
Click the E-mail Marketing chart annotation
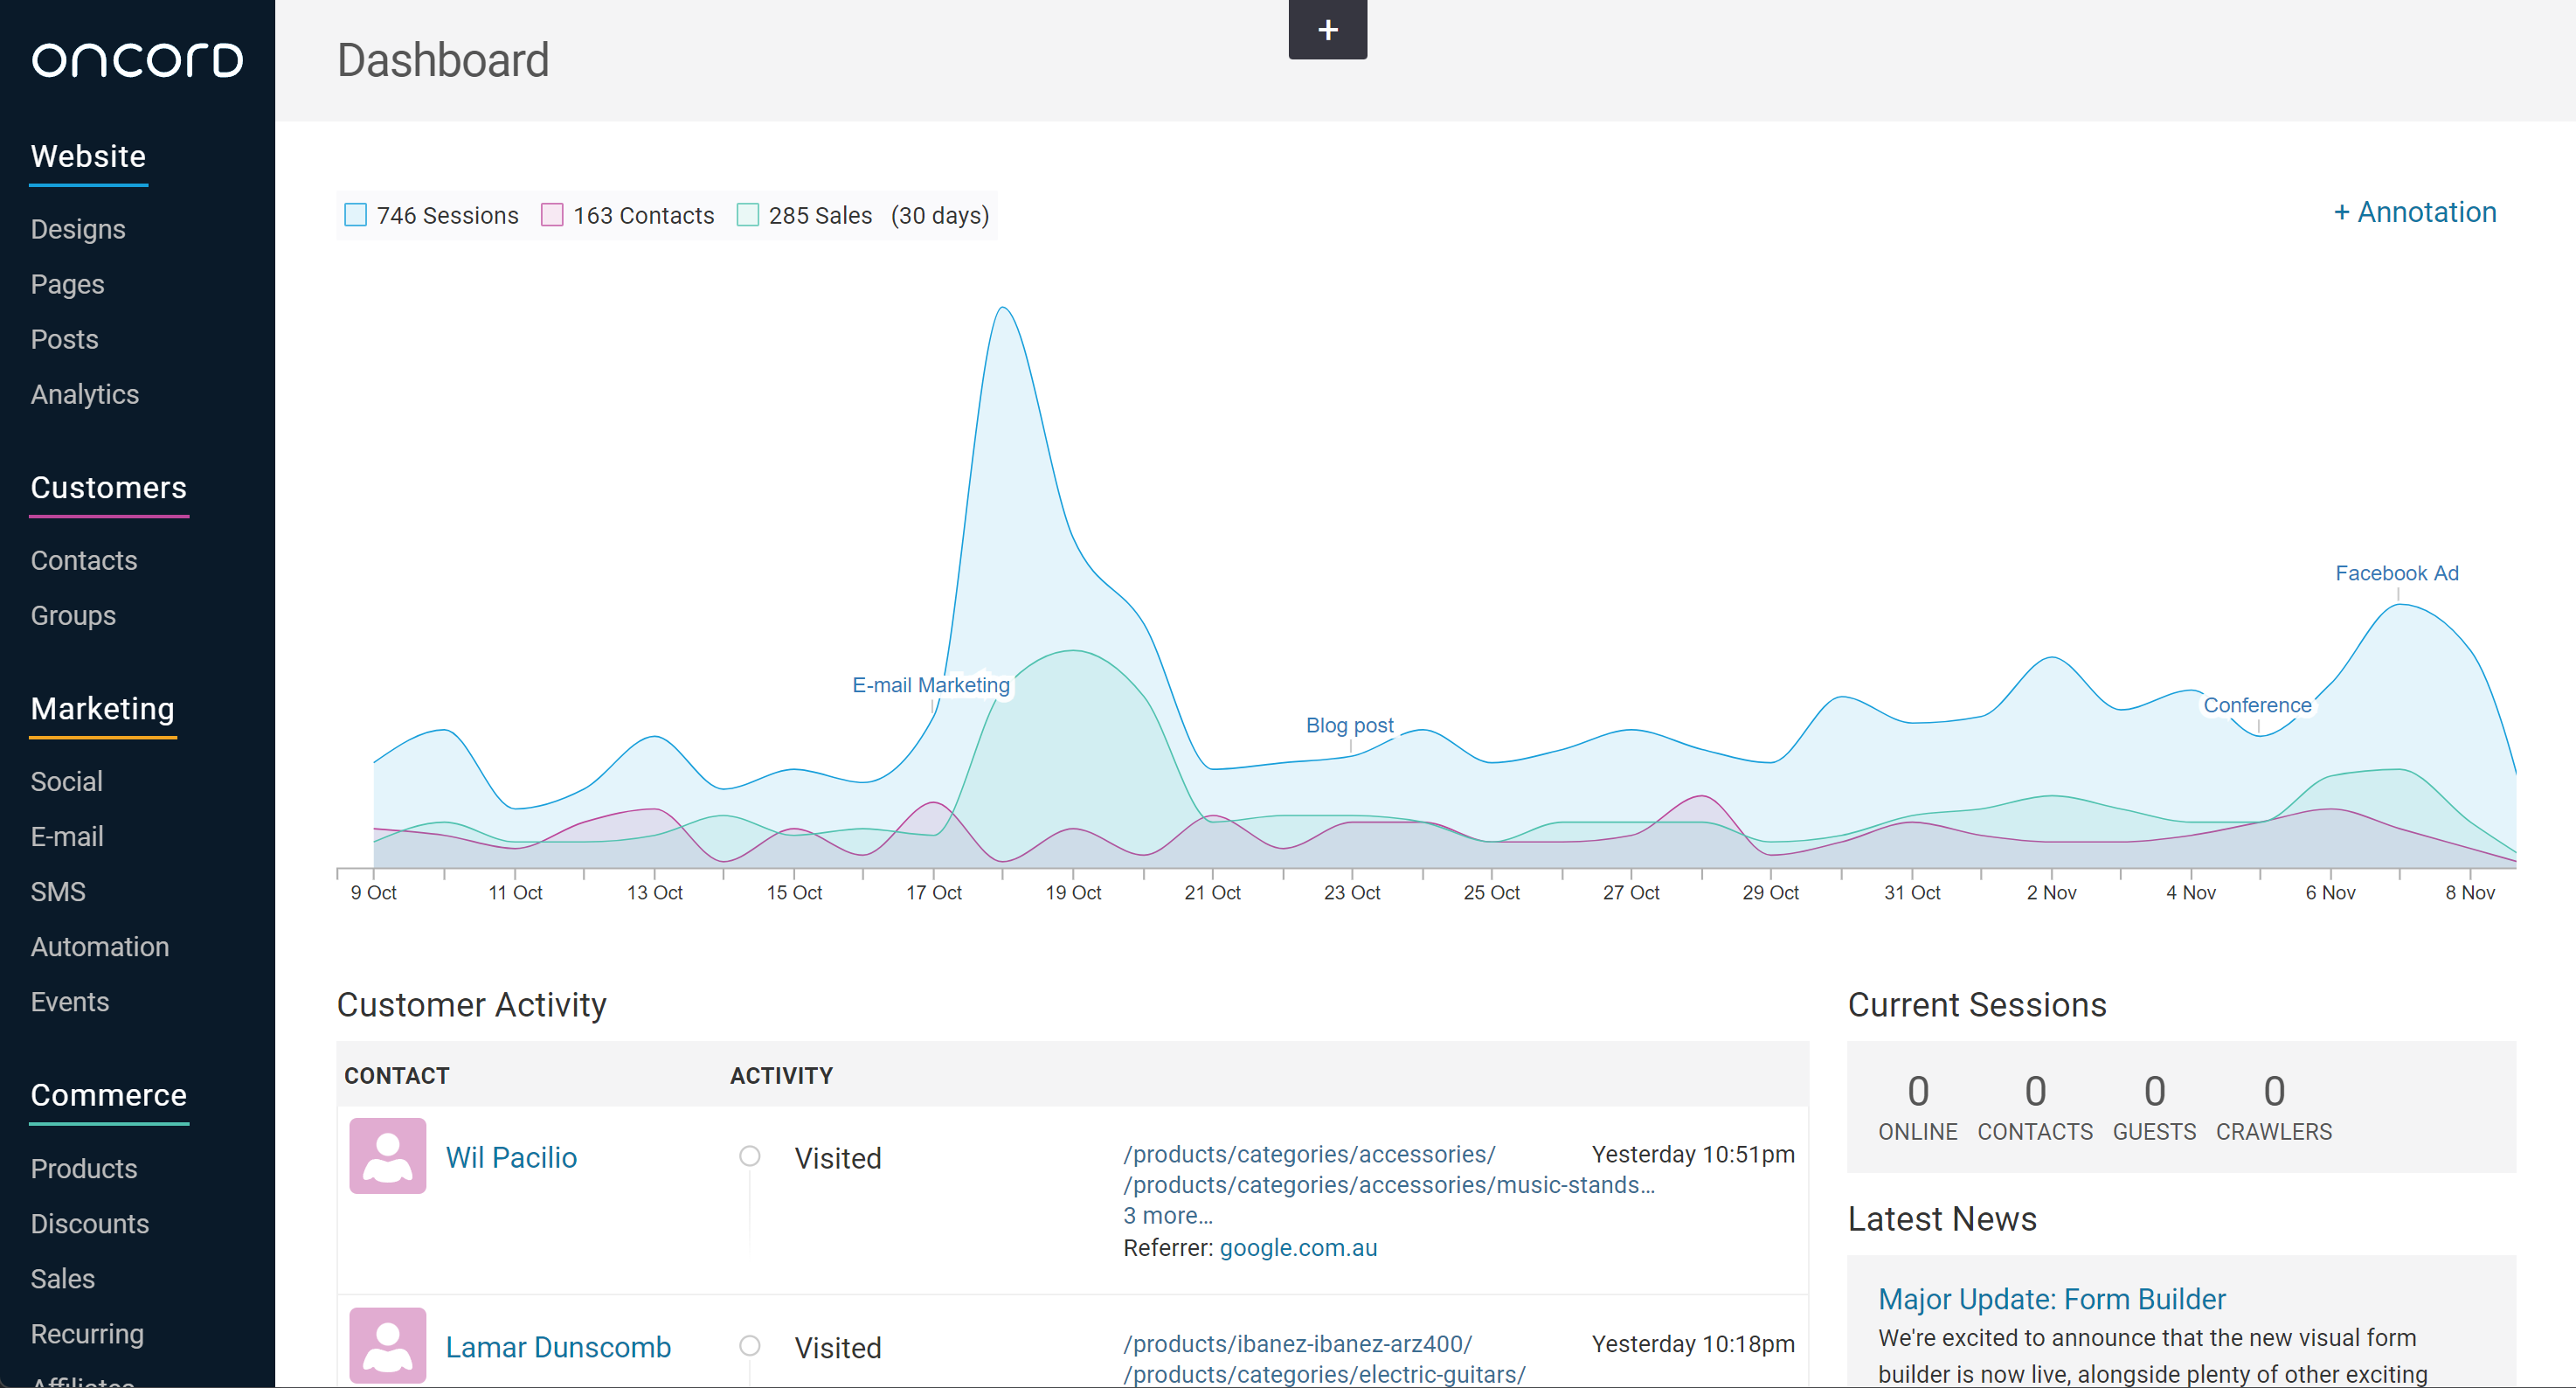930,685
